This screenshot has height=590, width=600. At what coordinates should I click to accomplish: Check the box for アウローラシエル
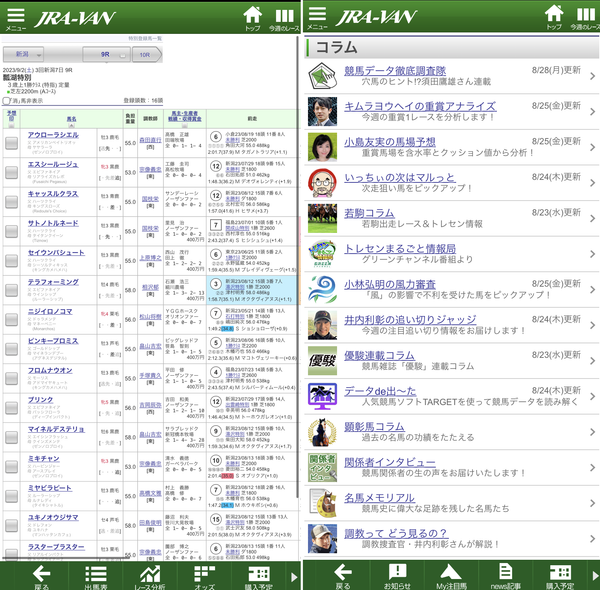coord(11,143)
